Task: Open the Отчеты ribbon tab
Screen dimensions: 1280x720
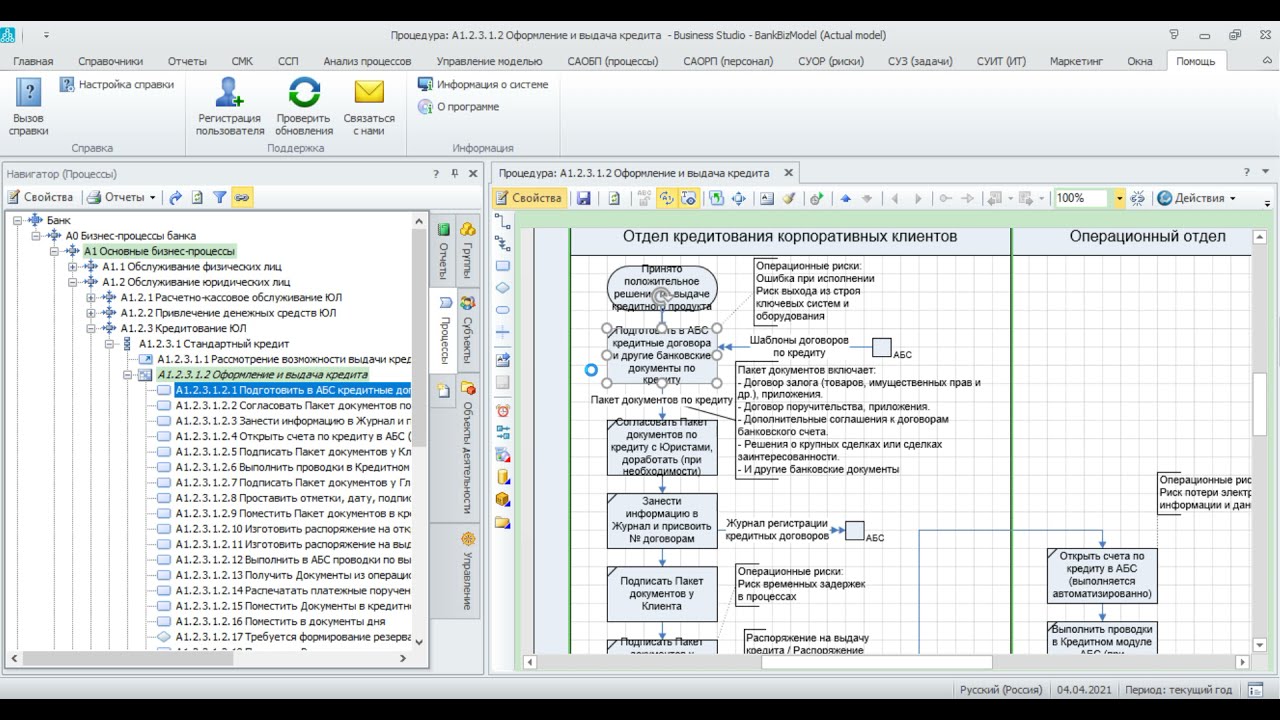Action: [187, 61]
